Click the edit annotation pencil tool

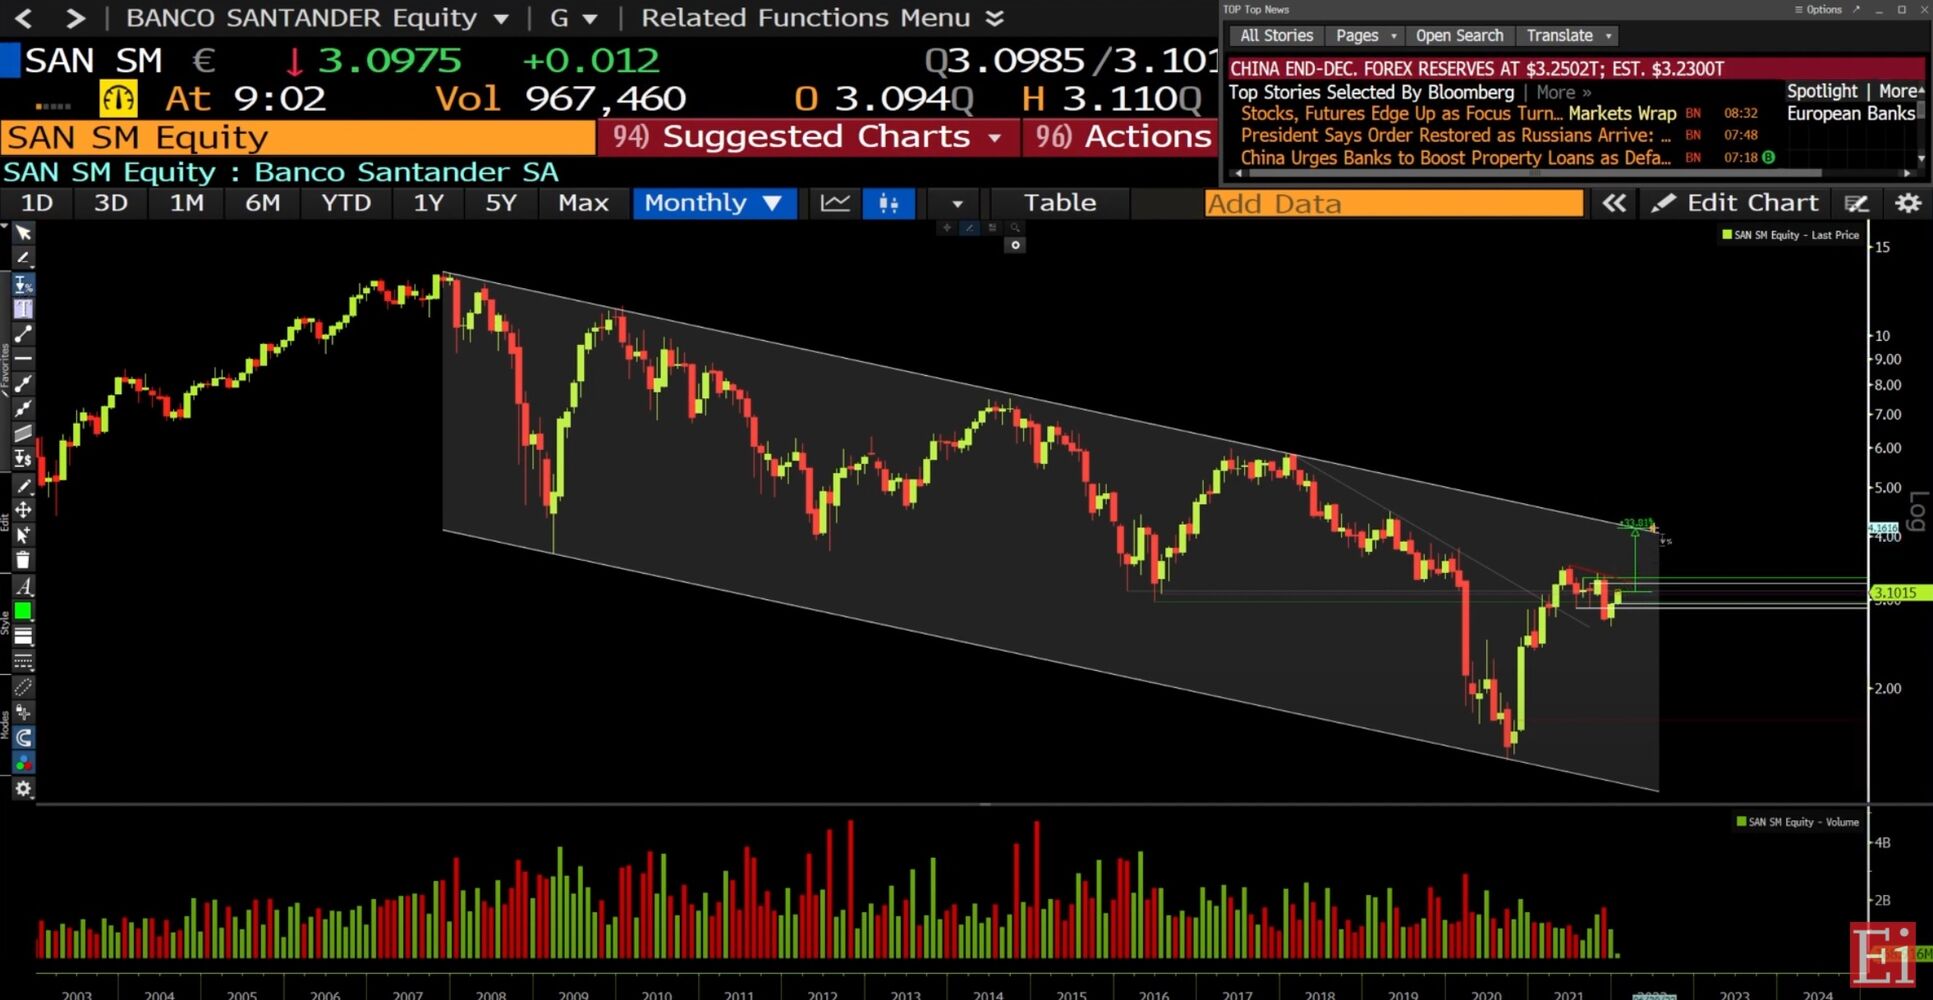23,486
